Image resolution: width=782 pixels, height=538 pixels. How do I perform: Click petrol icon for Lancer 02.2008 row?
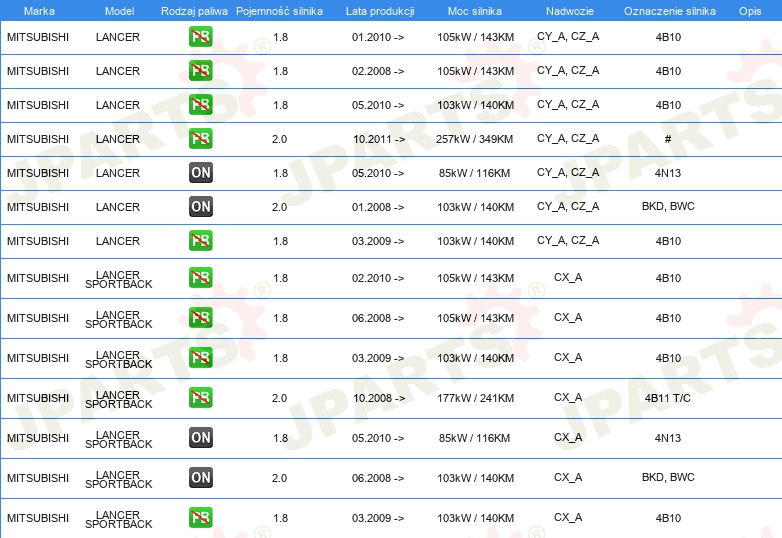(x=200, y=71)
